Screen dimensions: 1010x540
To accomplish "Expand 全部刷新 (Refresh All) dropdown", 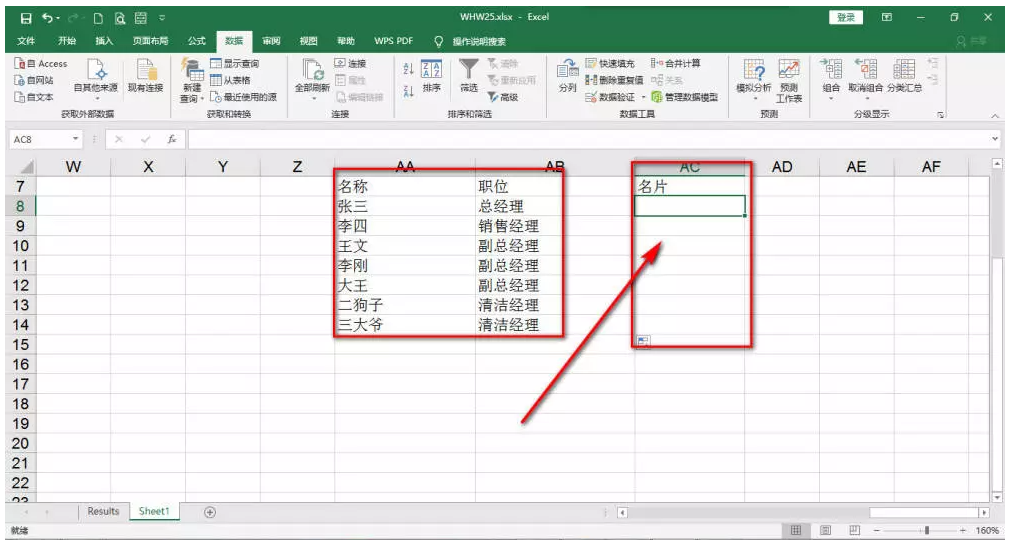I will [312, 99].
